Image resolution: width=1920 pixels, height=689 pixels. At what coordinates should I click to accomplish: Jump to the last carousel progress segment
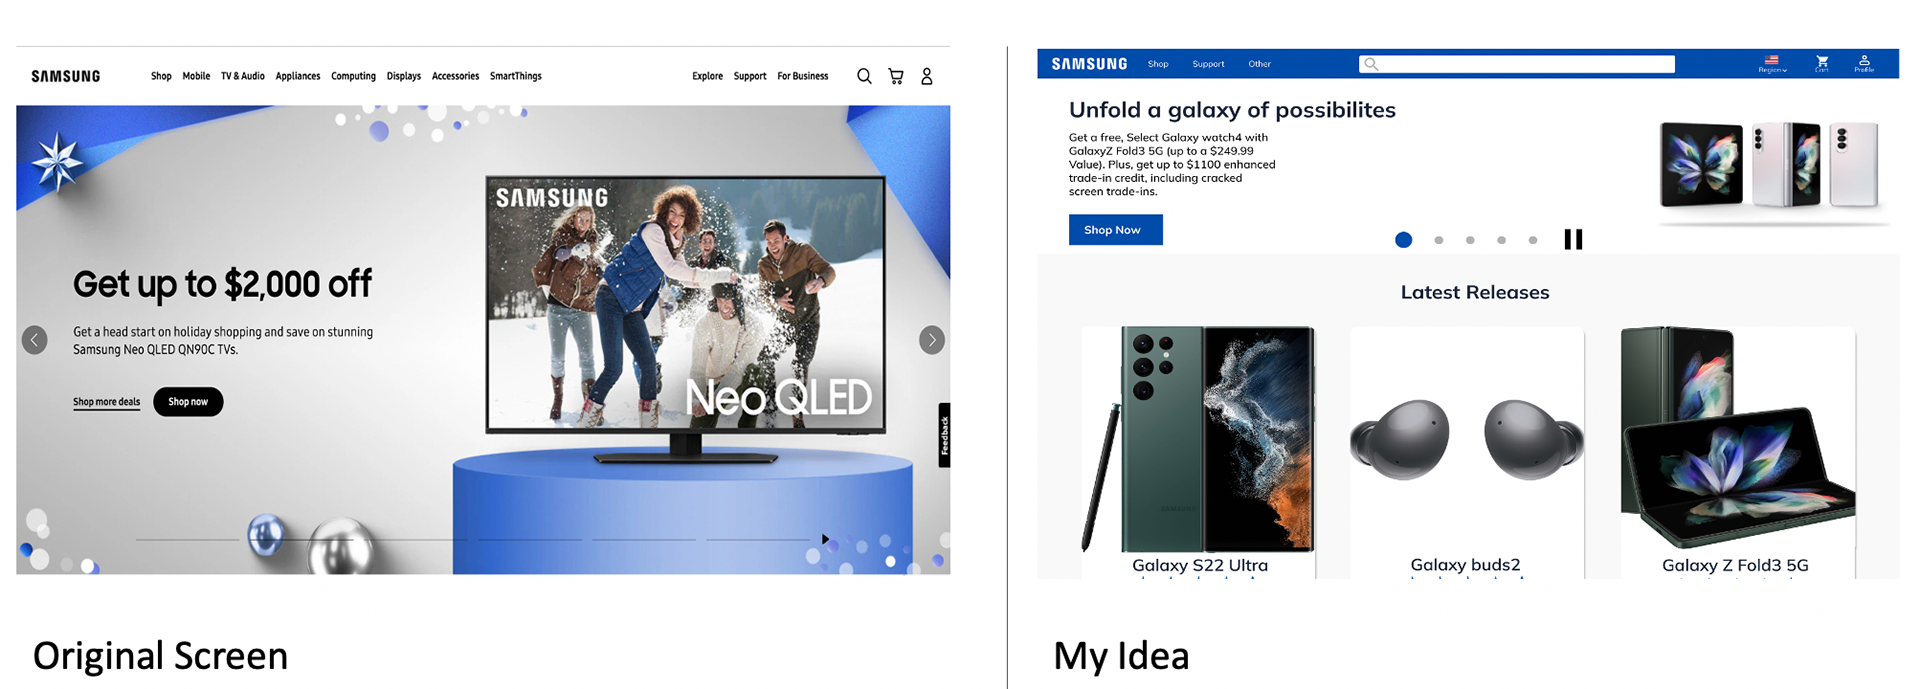coord(758,540)
